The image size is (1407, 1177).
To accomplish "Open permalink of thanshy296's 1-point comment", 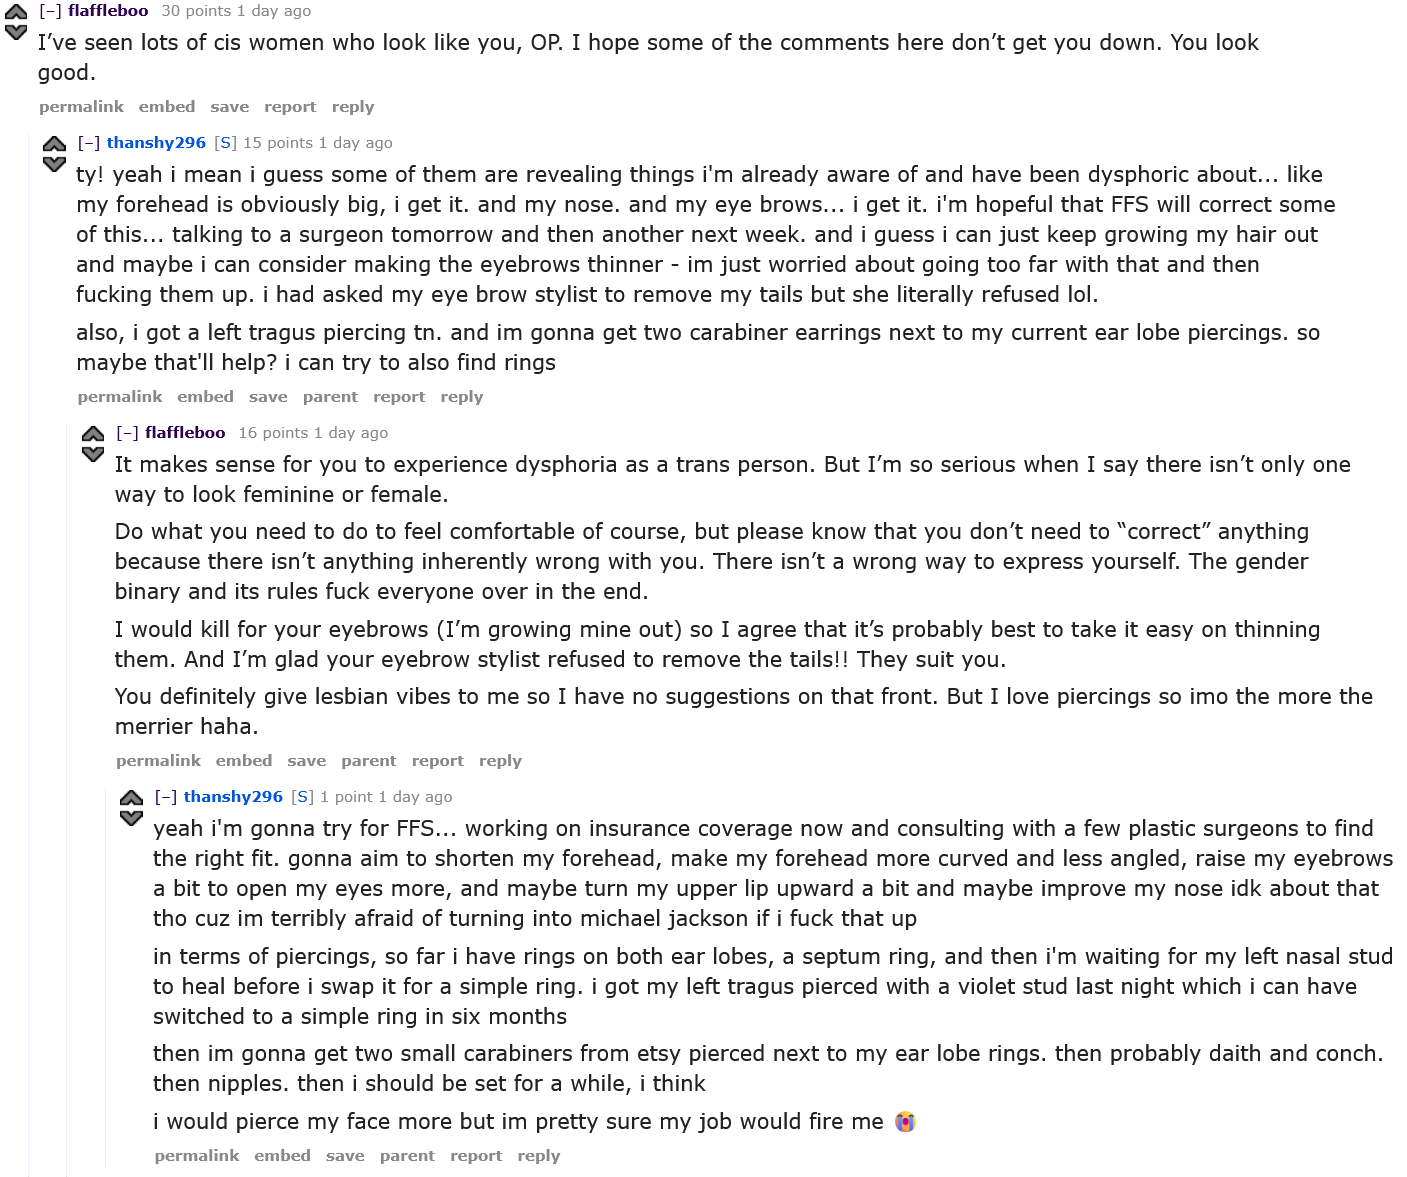I will coord(197,1156).
